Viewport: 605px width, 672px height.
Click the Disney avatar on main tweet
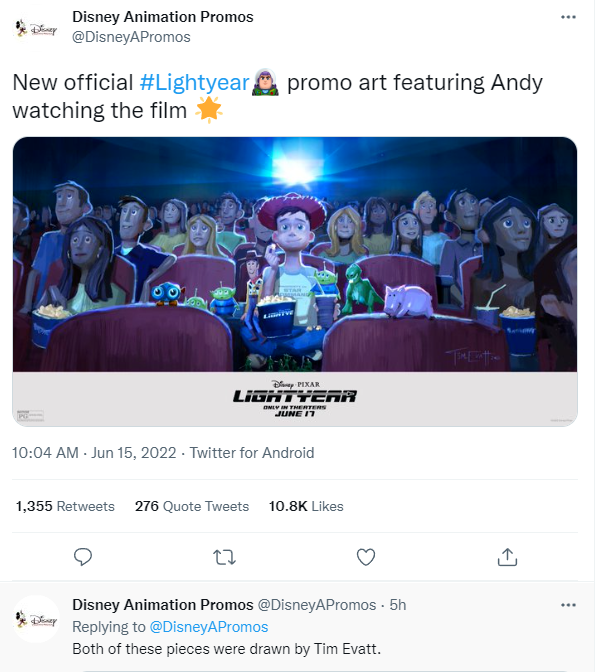coord(36,29)
